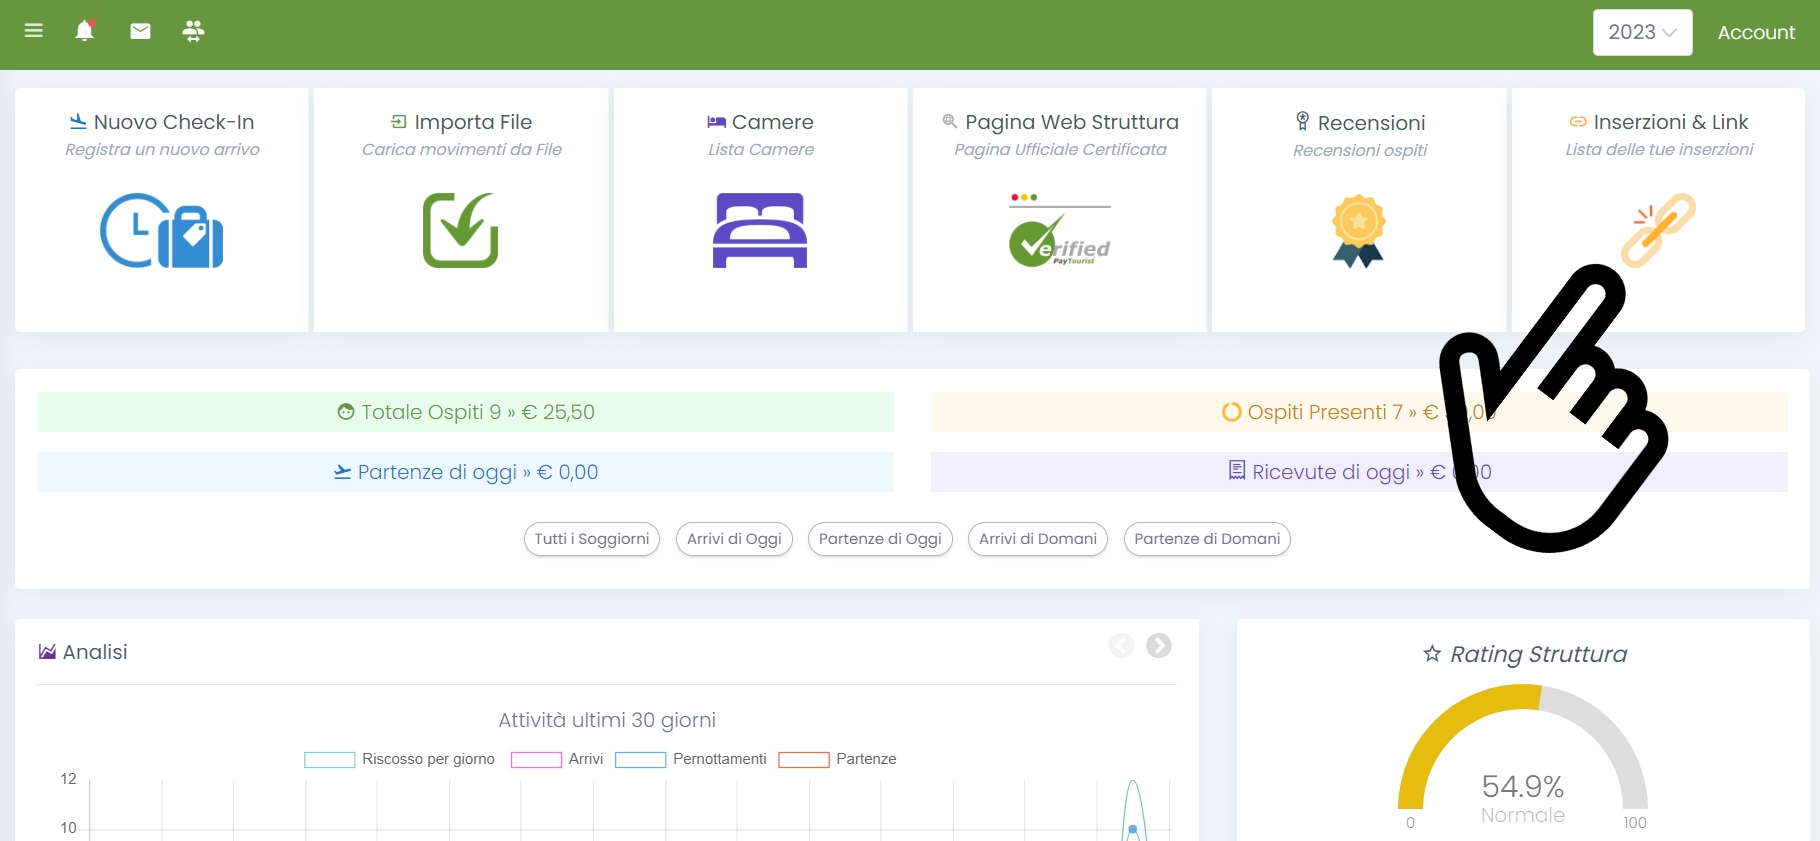
Task: Click the Verified PayTourist badge icon
Action: coord(1059,231)
